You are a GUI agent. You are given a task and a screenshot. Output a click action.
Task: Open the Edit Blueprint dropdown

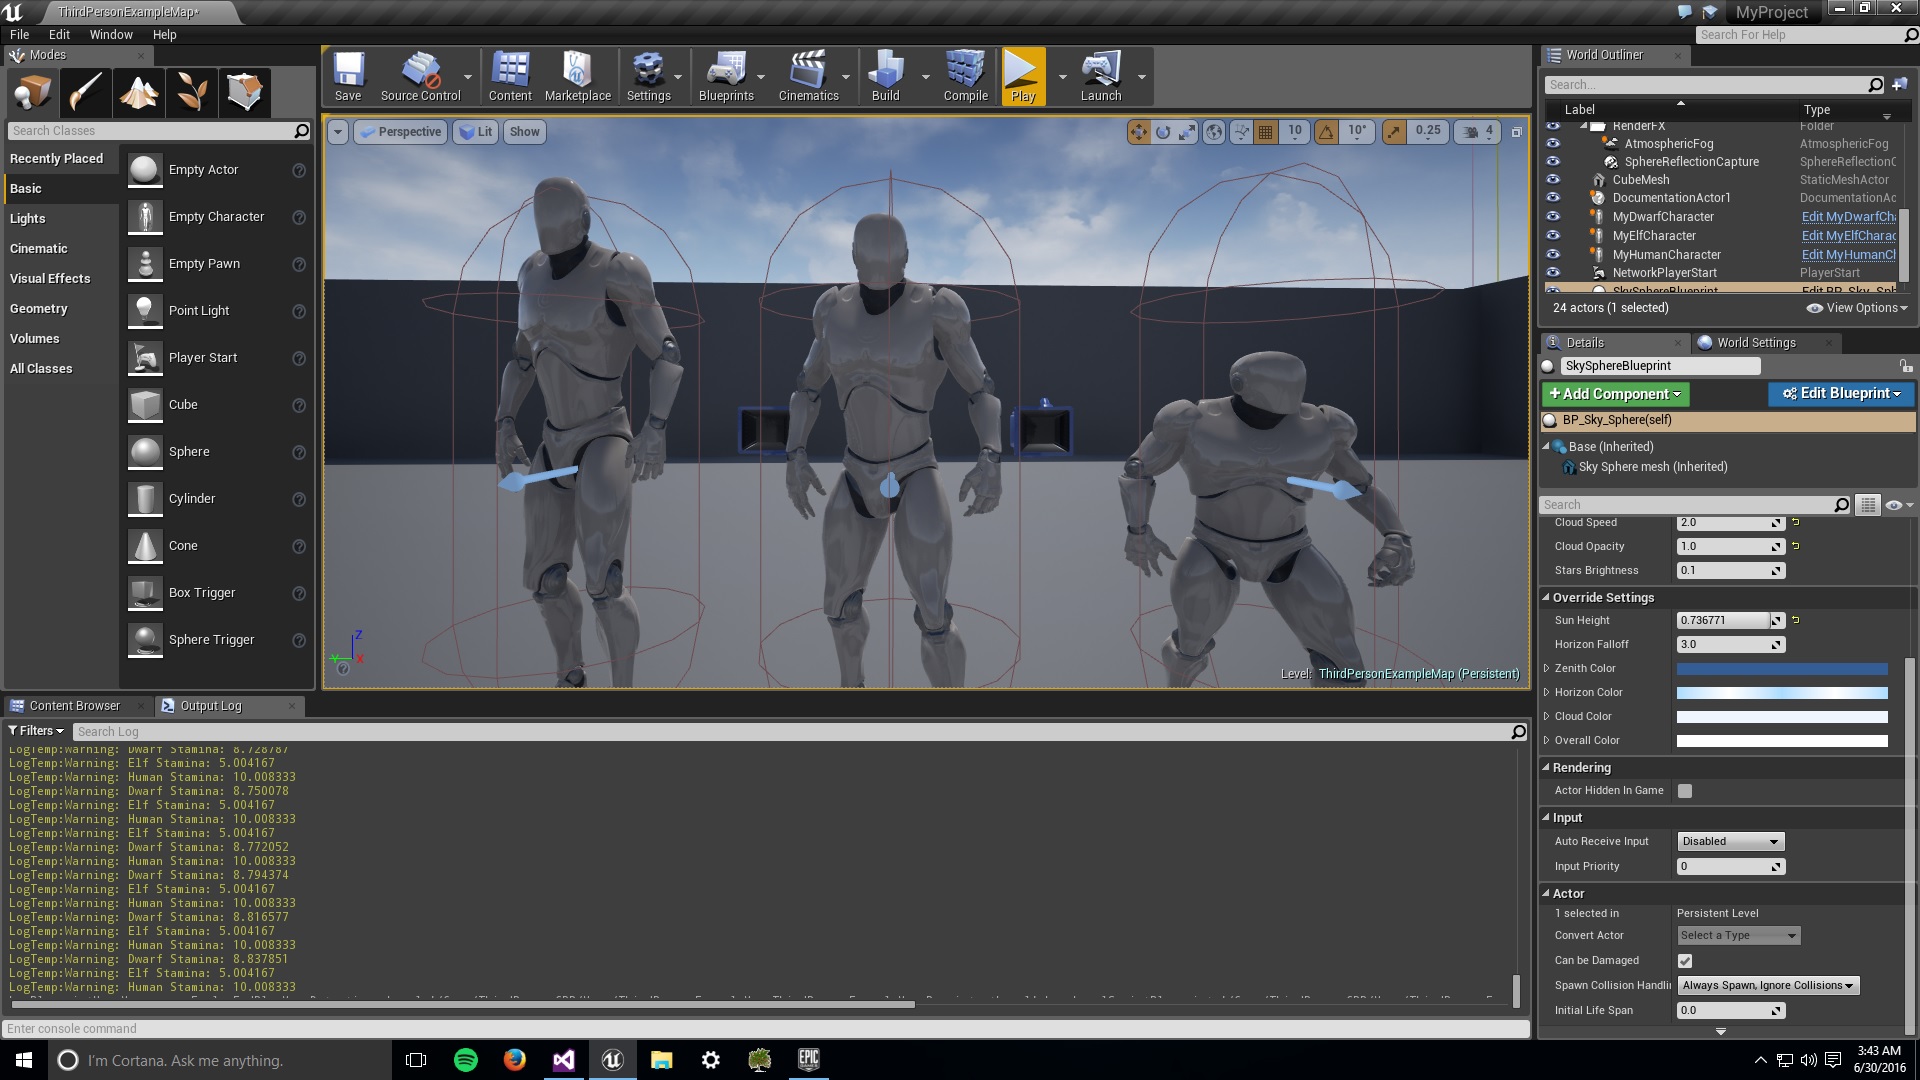[1841, 394]
